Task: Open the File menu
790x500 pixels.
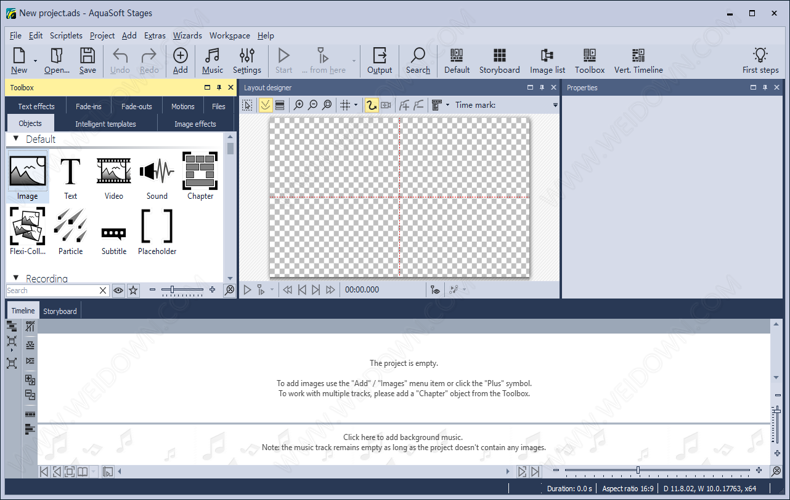Action: 16,35
